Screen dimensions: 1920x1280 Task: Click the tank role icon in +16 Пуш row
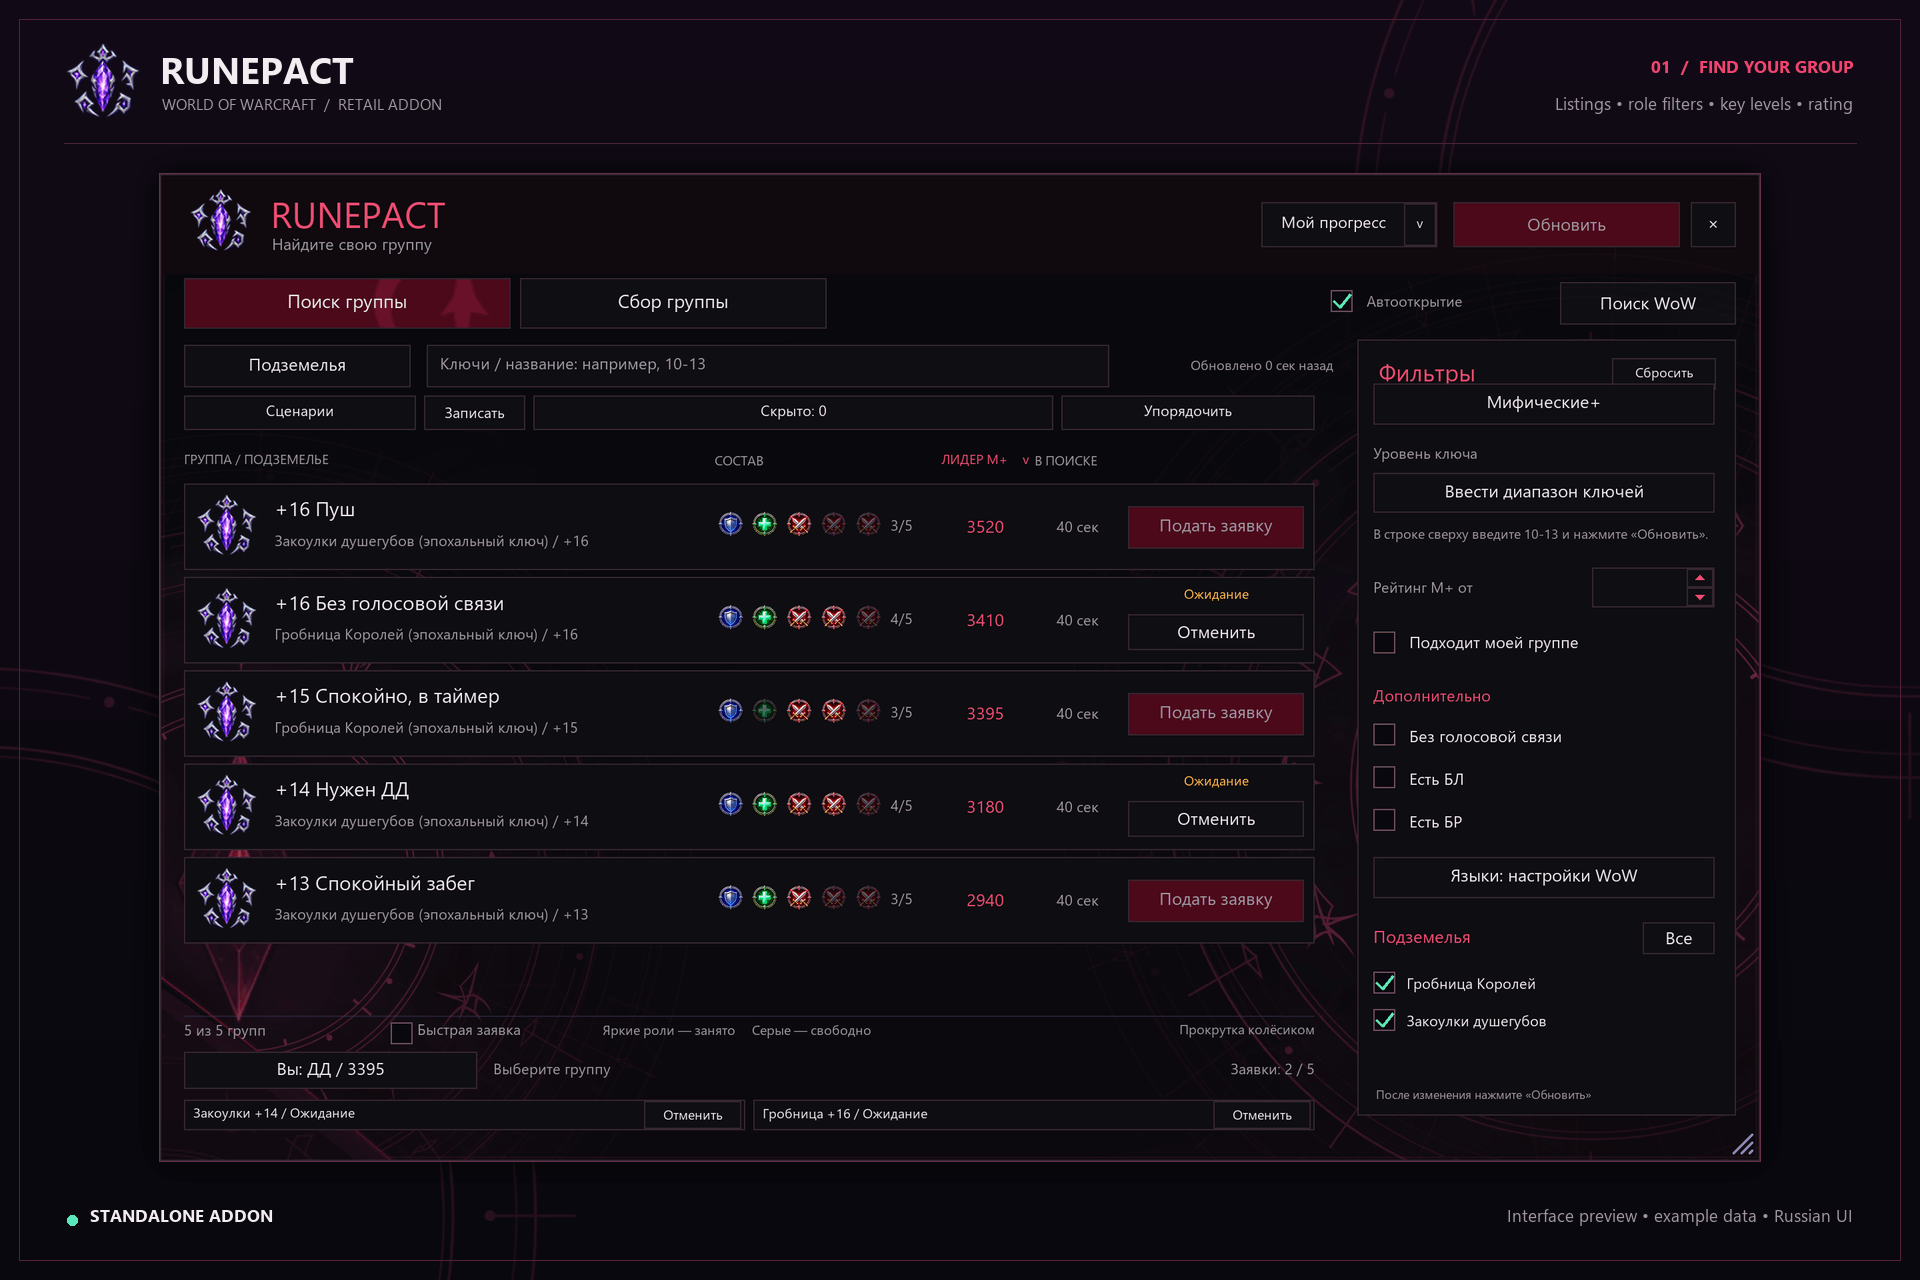730,524
